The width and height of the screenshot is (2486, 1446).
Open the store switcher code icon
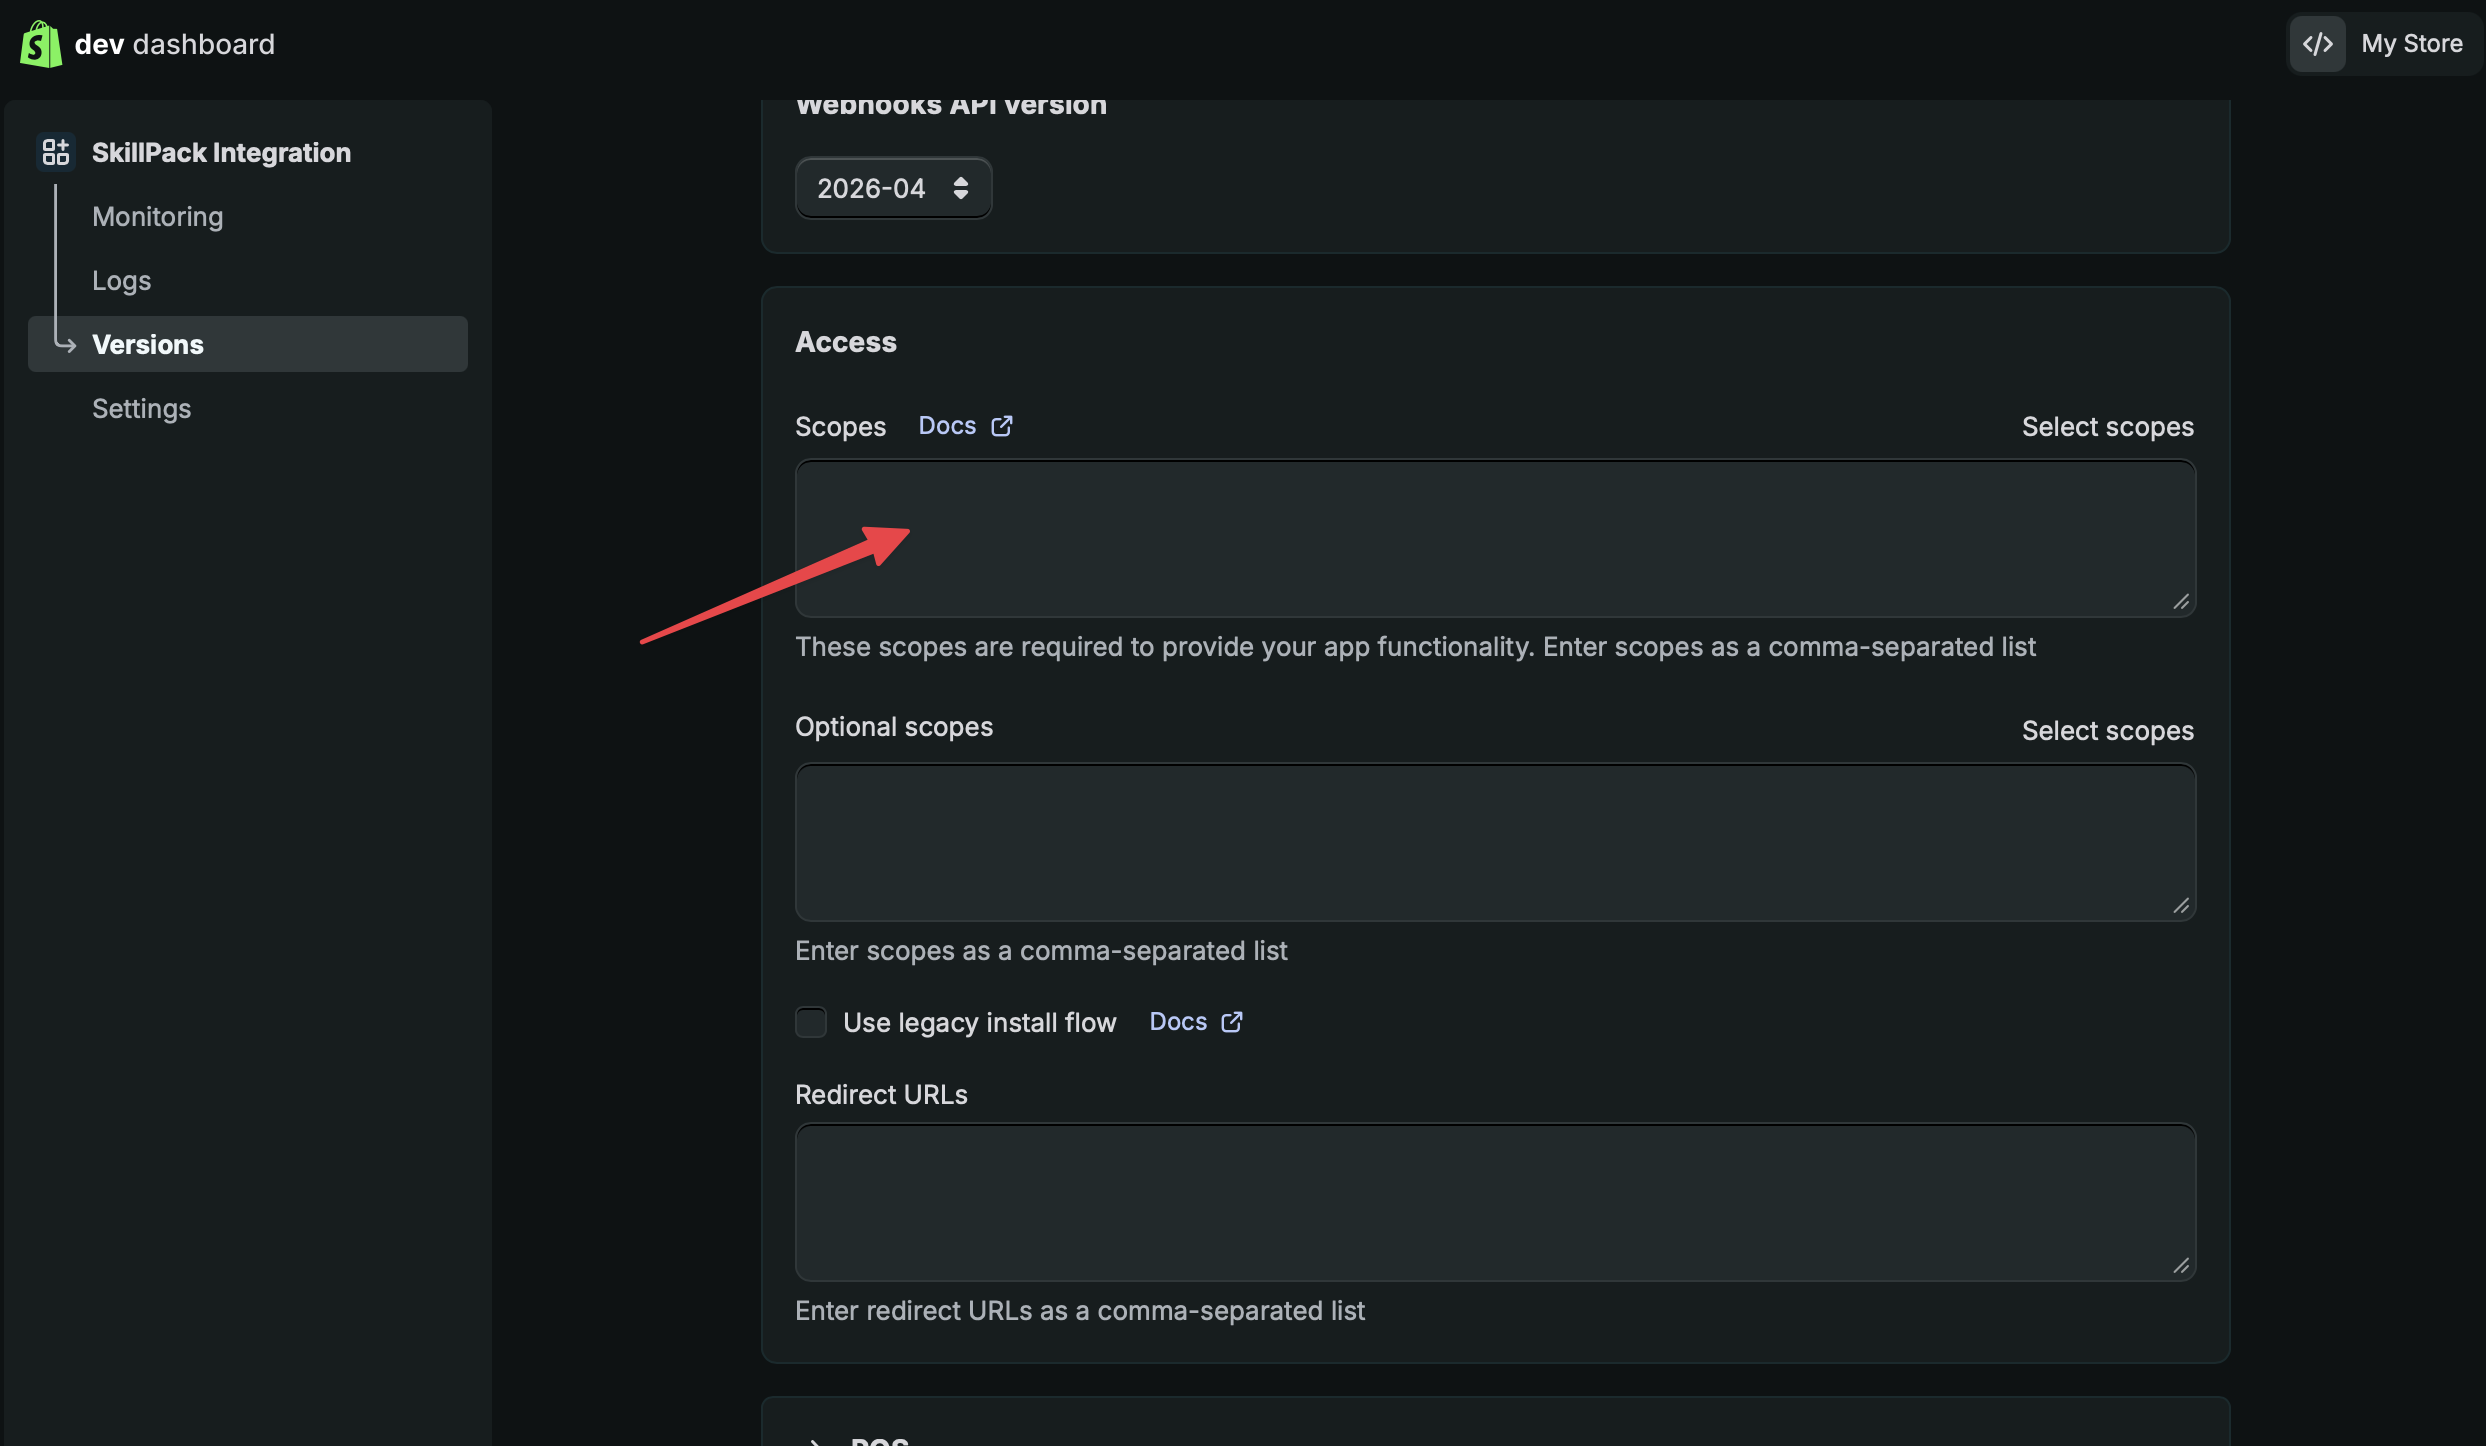coord(2317,44)
